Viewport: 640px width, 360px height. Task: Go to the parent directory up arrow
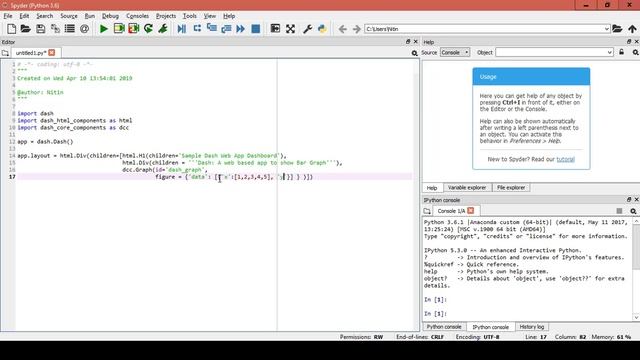pyautogui.click(x=632, y=29)
